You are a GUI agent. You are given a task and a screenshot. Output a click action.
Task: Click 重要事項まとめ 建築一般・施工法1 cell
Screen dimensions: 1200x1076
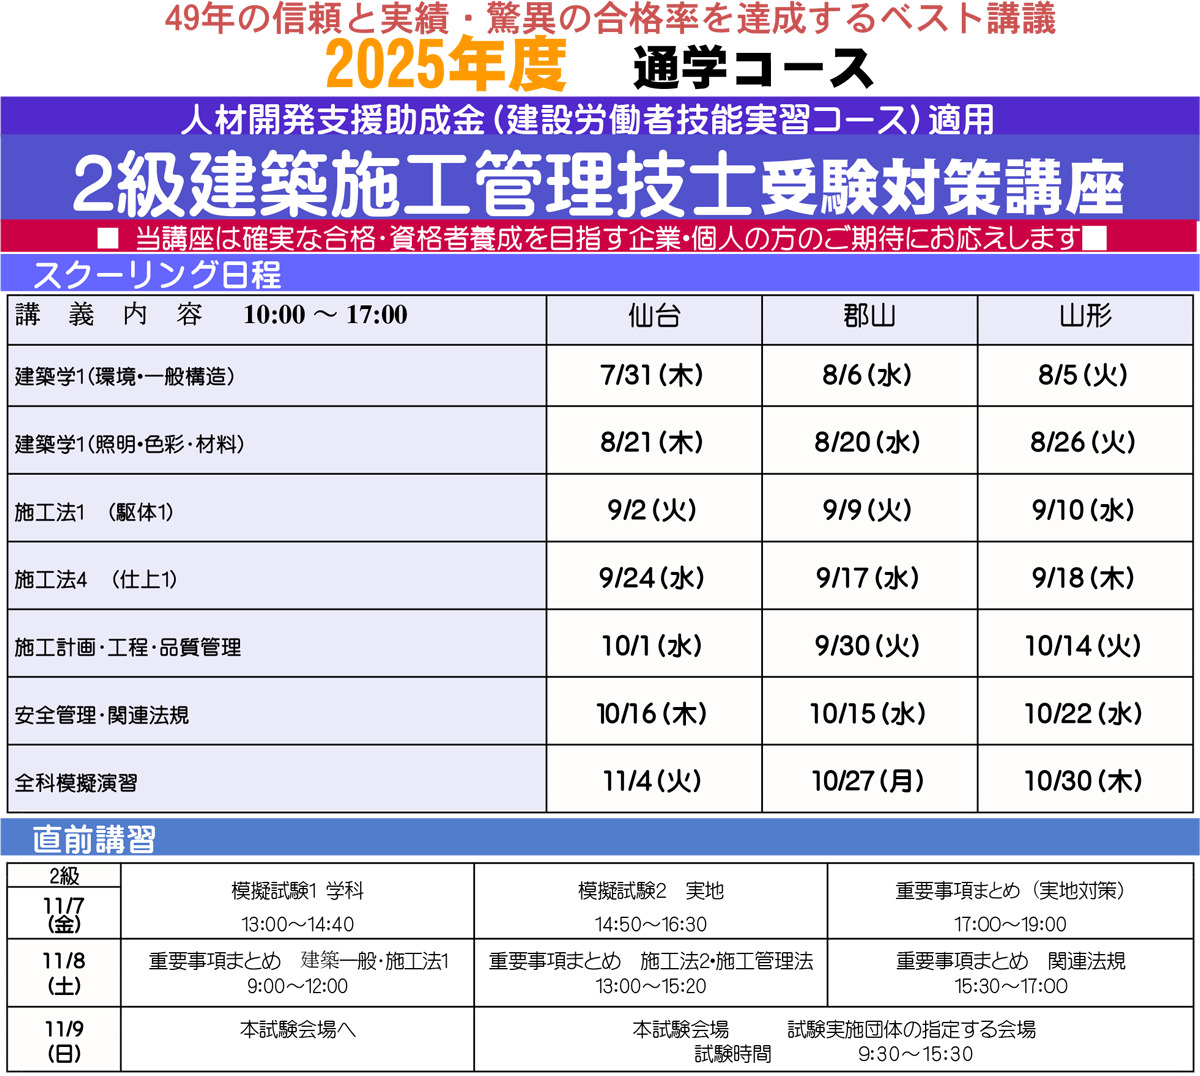pyautogui.click(x=298, y=973)
